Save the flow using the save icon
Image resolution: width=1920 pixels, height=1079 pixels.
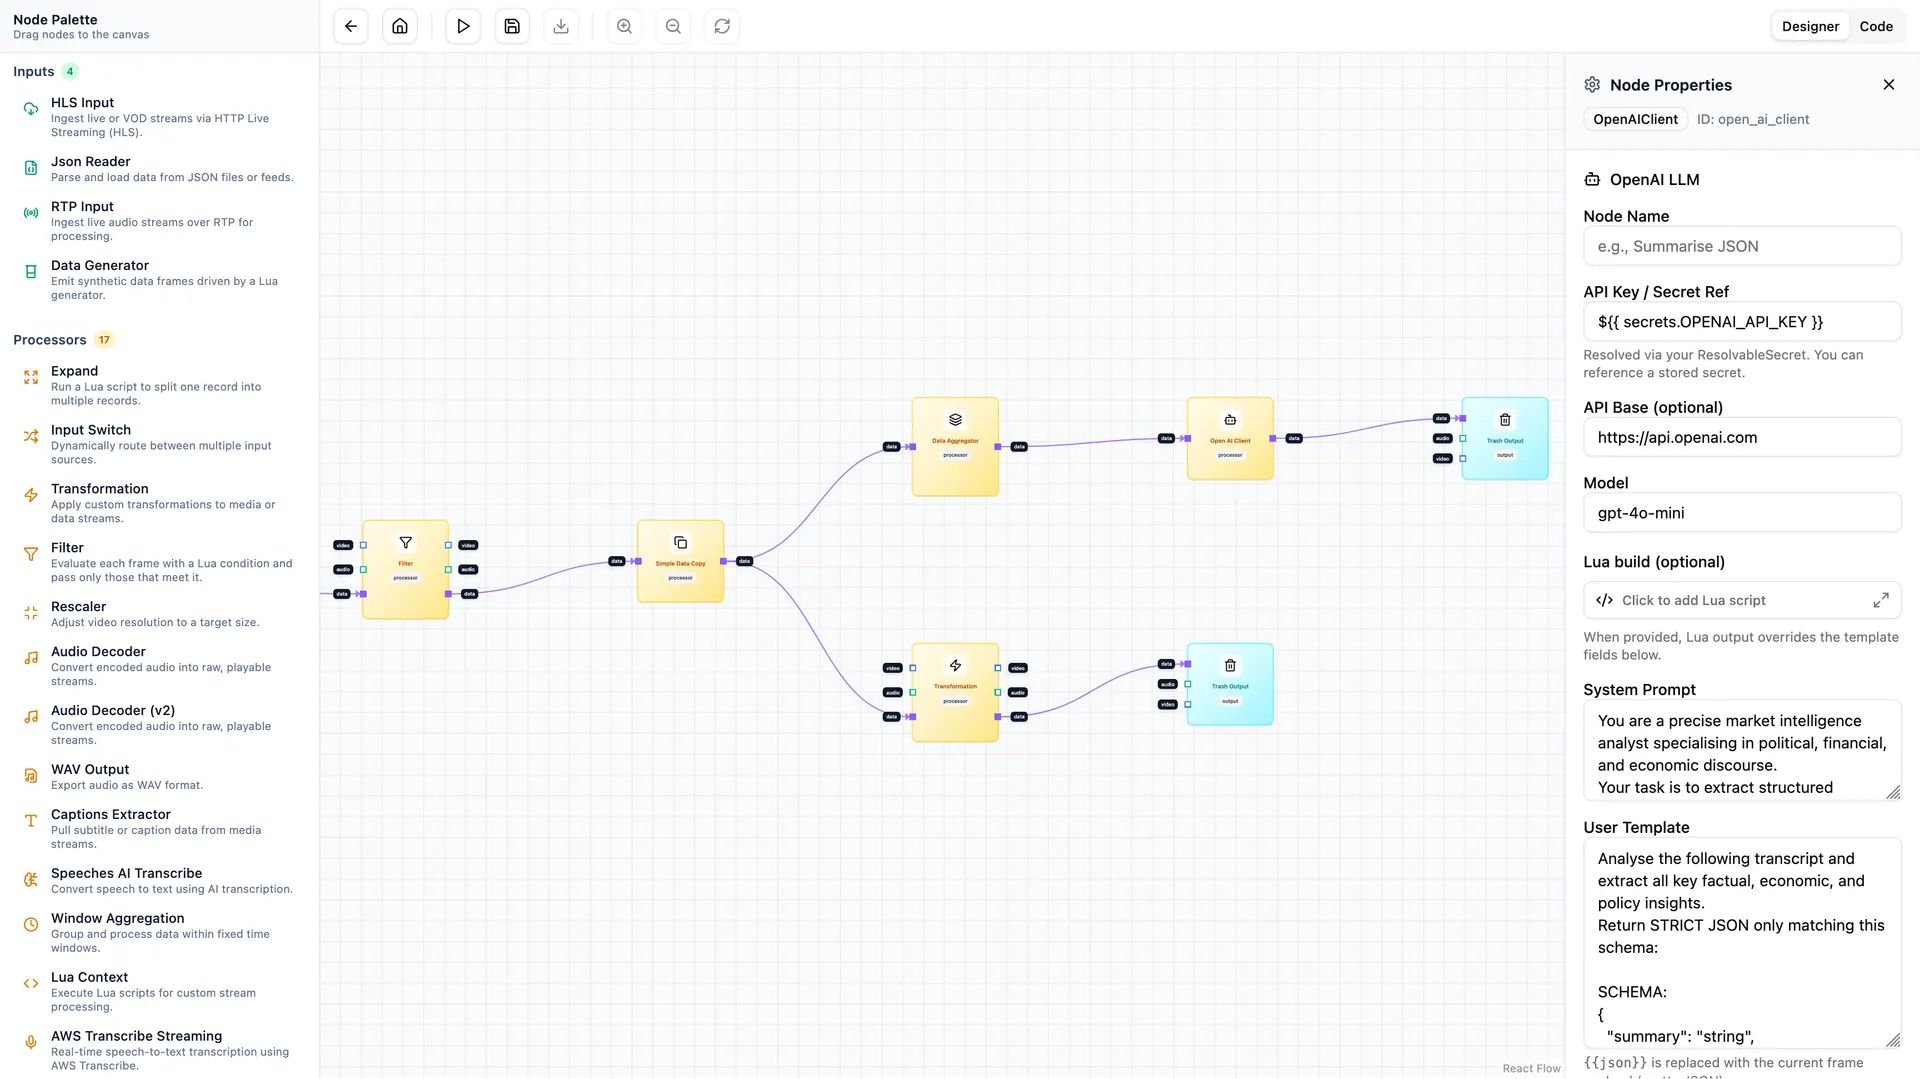(x=512, y=26)
